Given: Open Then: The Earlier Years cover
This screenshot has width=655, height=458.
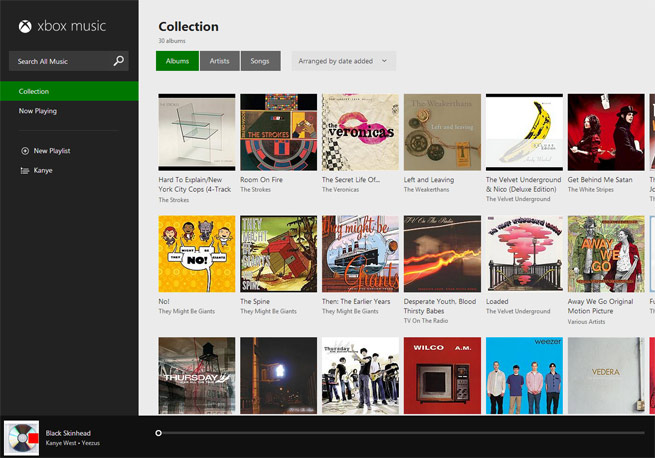Looking at the screenshot, I should pyautogui.click(x=361, y=254).
